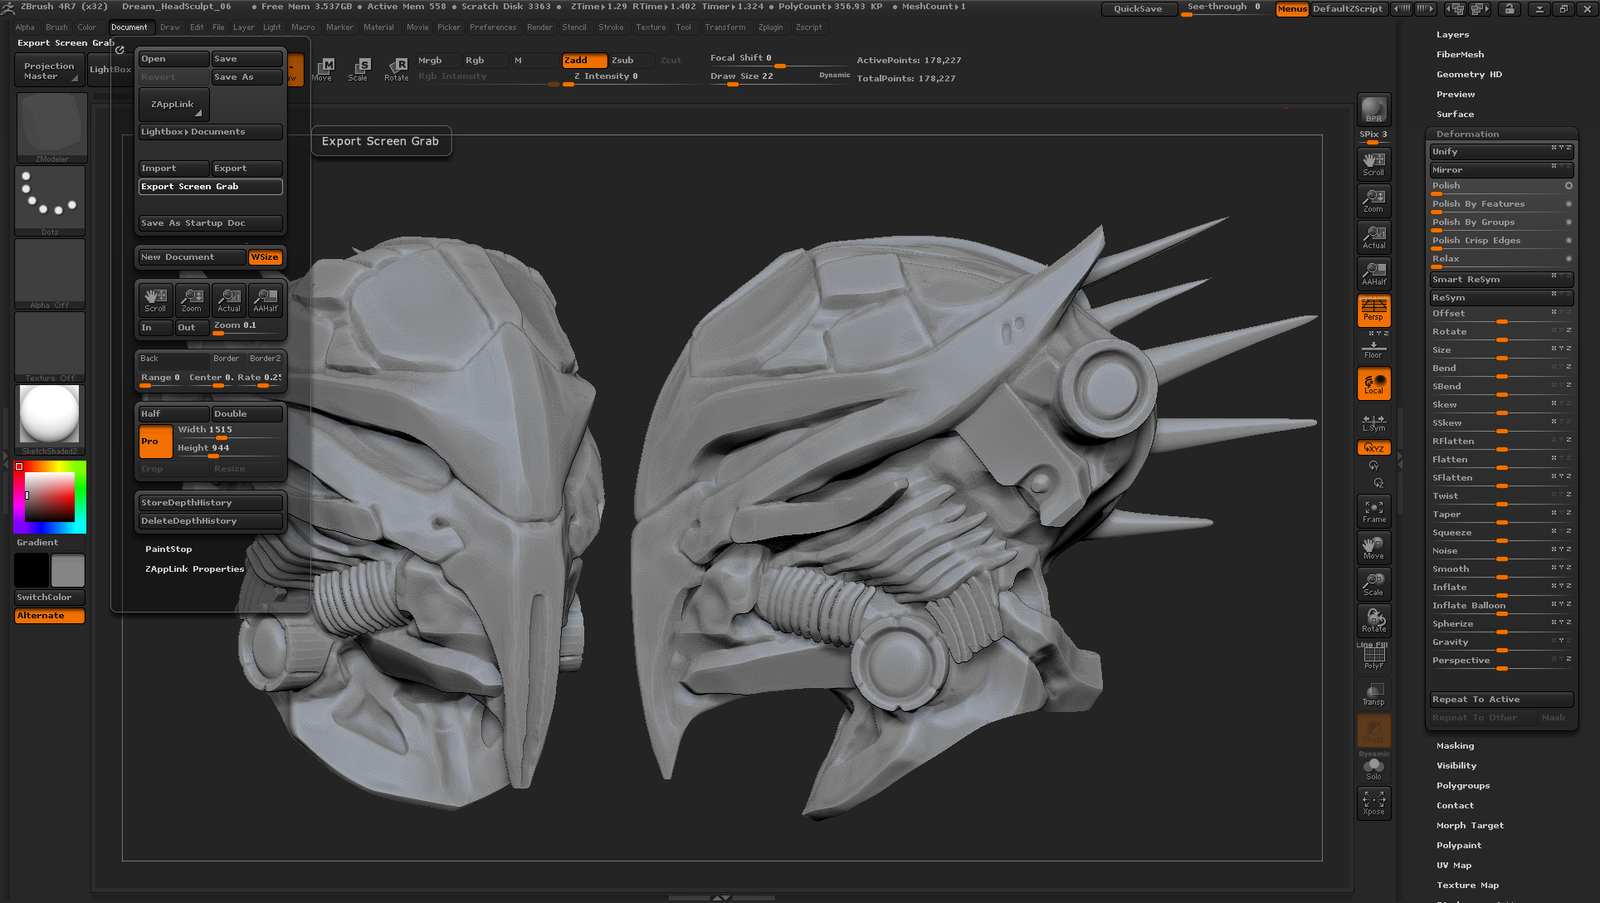Expand the Masking section
Viewport: 1600px width, 903px height.
pyautogui.click(x=1455, y=746)
